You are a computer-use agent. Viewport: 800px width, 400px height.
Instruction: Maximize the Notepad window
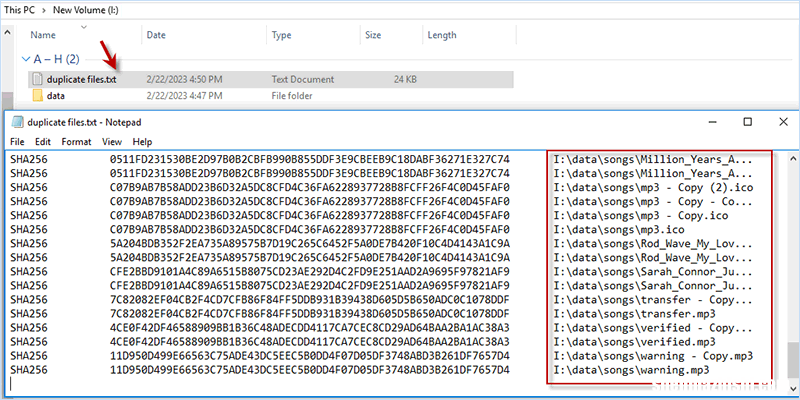tap(747, 121)
